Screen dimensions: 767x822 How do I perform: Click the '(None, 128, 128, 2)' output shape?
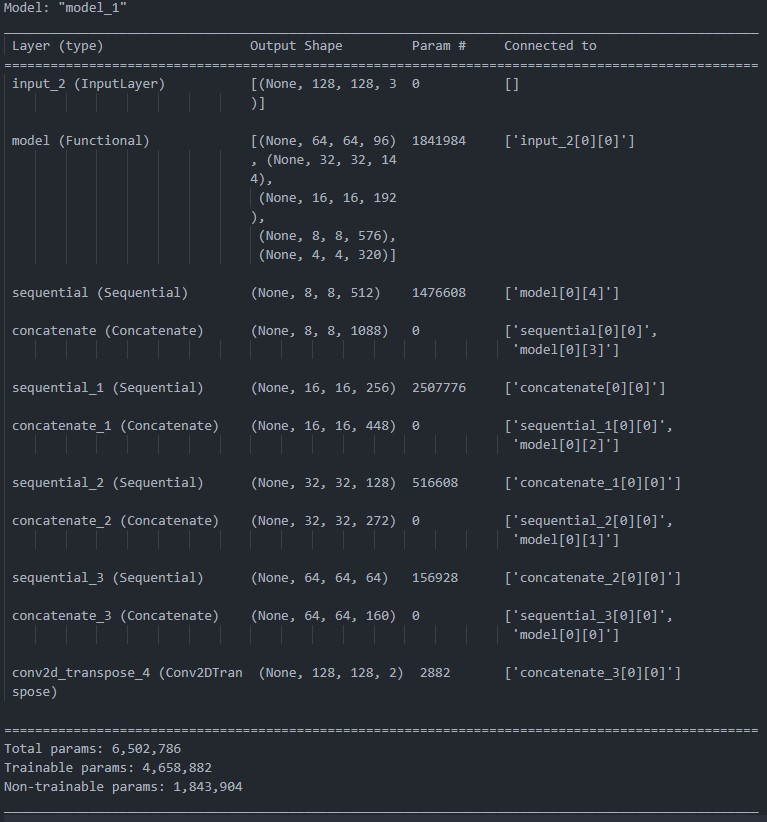coord(331,673)
